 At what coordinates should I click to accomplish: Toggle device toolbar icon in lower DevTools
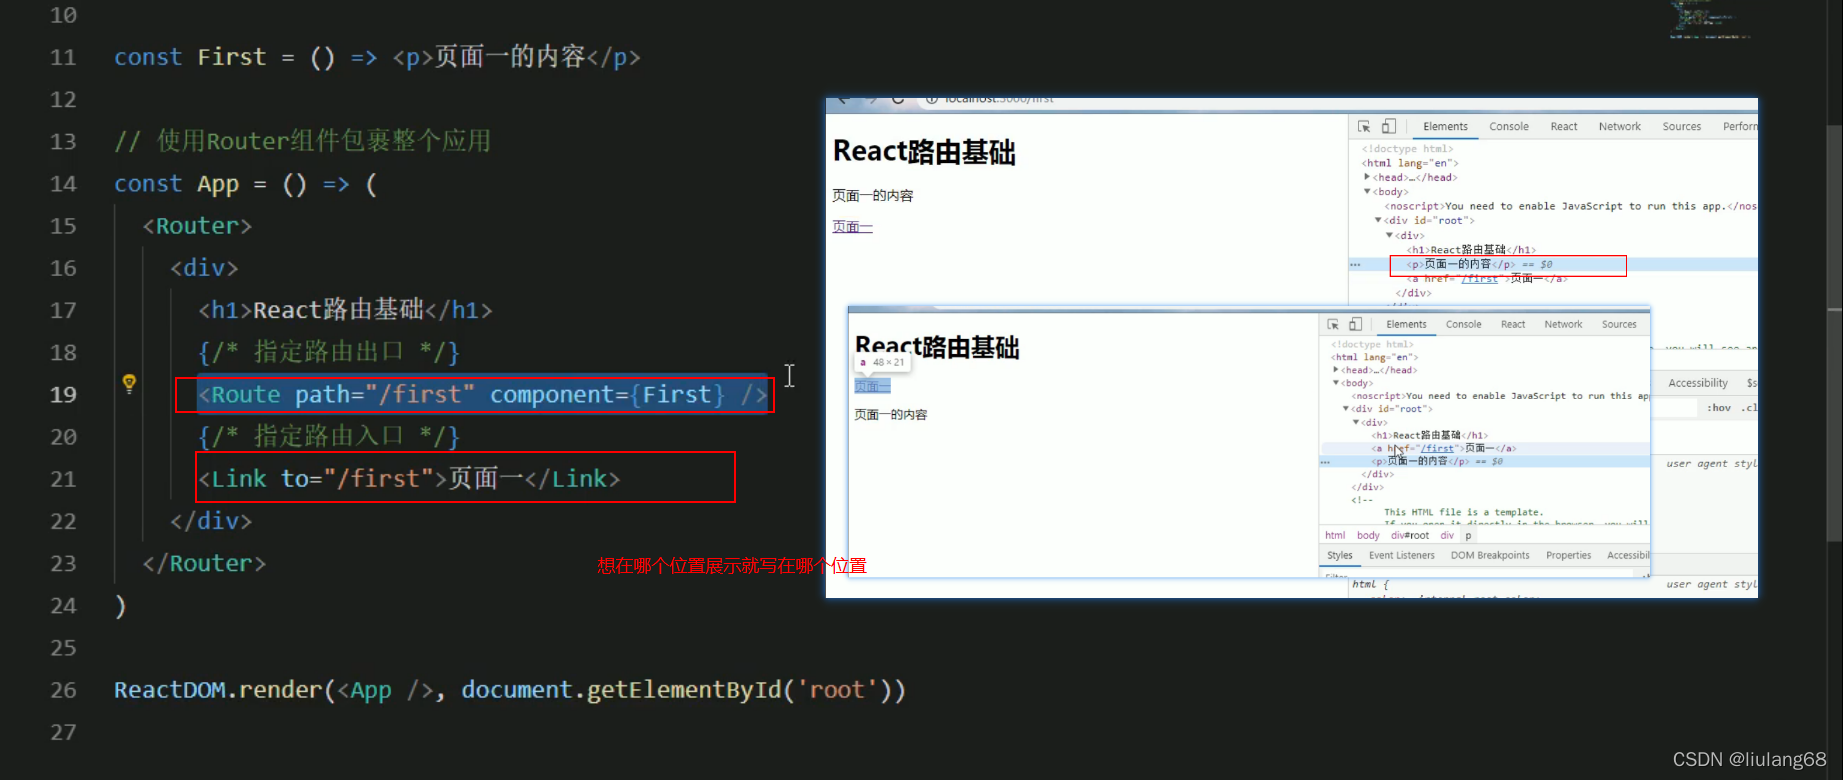[1355, 324]
